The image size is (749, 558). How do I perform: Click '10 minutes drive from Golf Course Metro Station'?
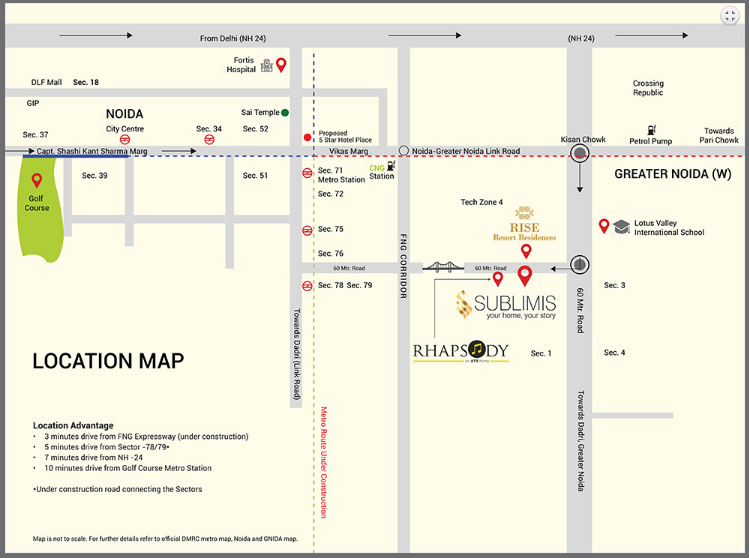click(x=128, y=468)
